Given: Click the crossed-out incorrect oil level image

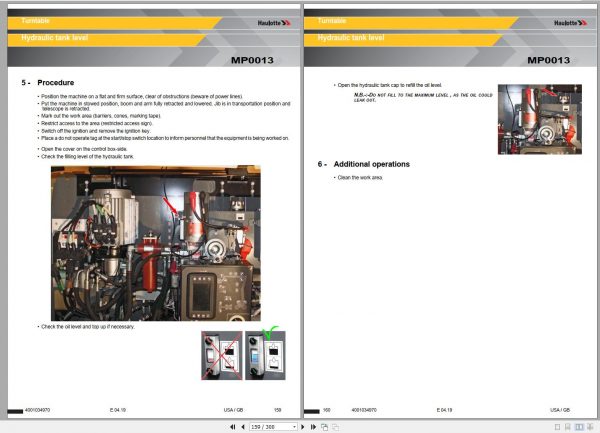Looking at the screenshot, I should pyautogui.click(x=222, y=355).
